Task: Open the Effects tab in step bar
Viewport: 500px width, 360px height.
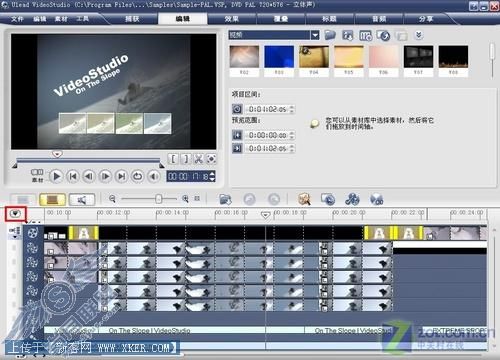Action: [x=232, y=19]
